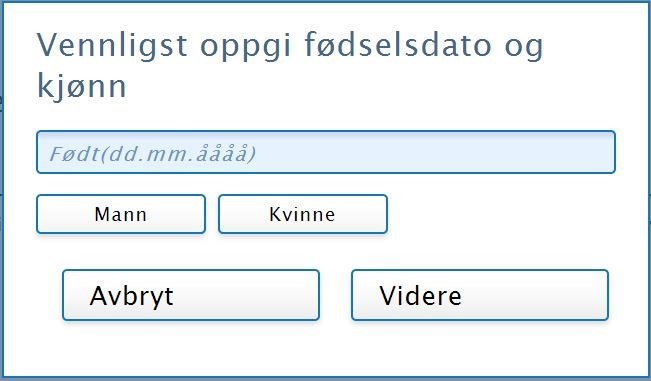This screenshot has width=651, height=381.
Task: Cancel the dialog using Avbryt
Action: [x=191, y=295]
